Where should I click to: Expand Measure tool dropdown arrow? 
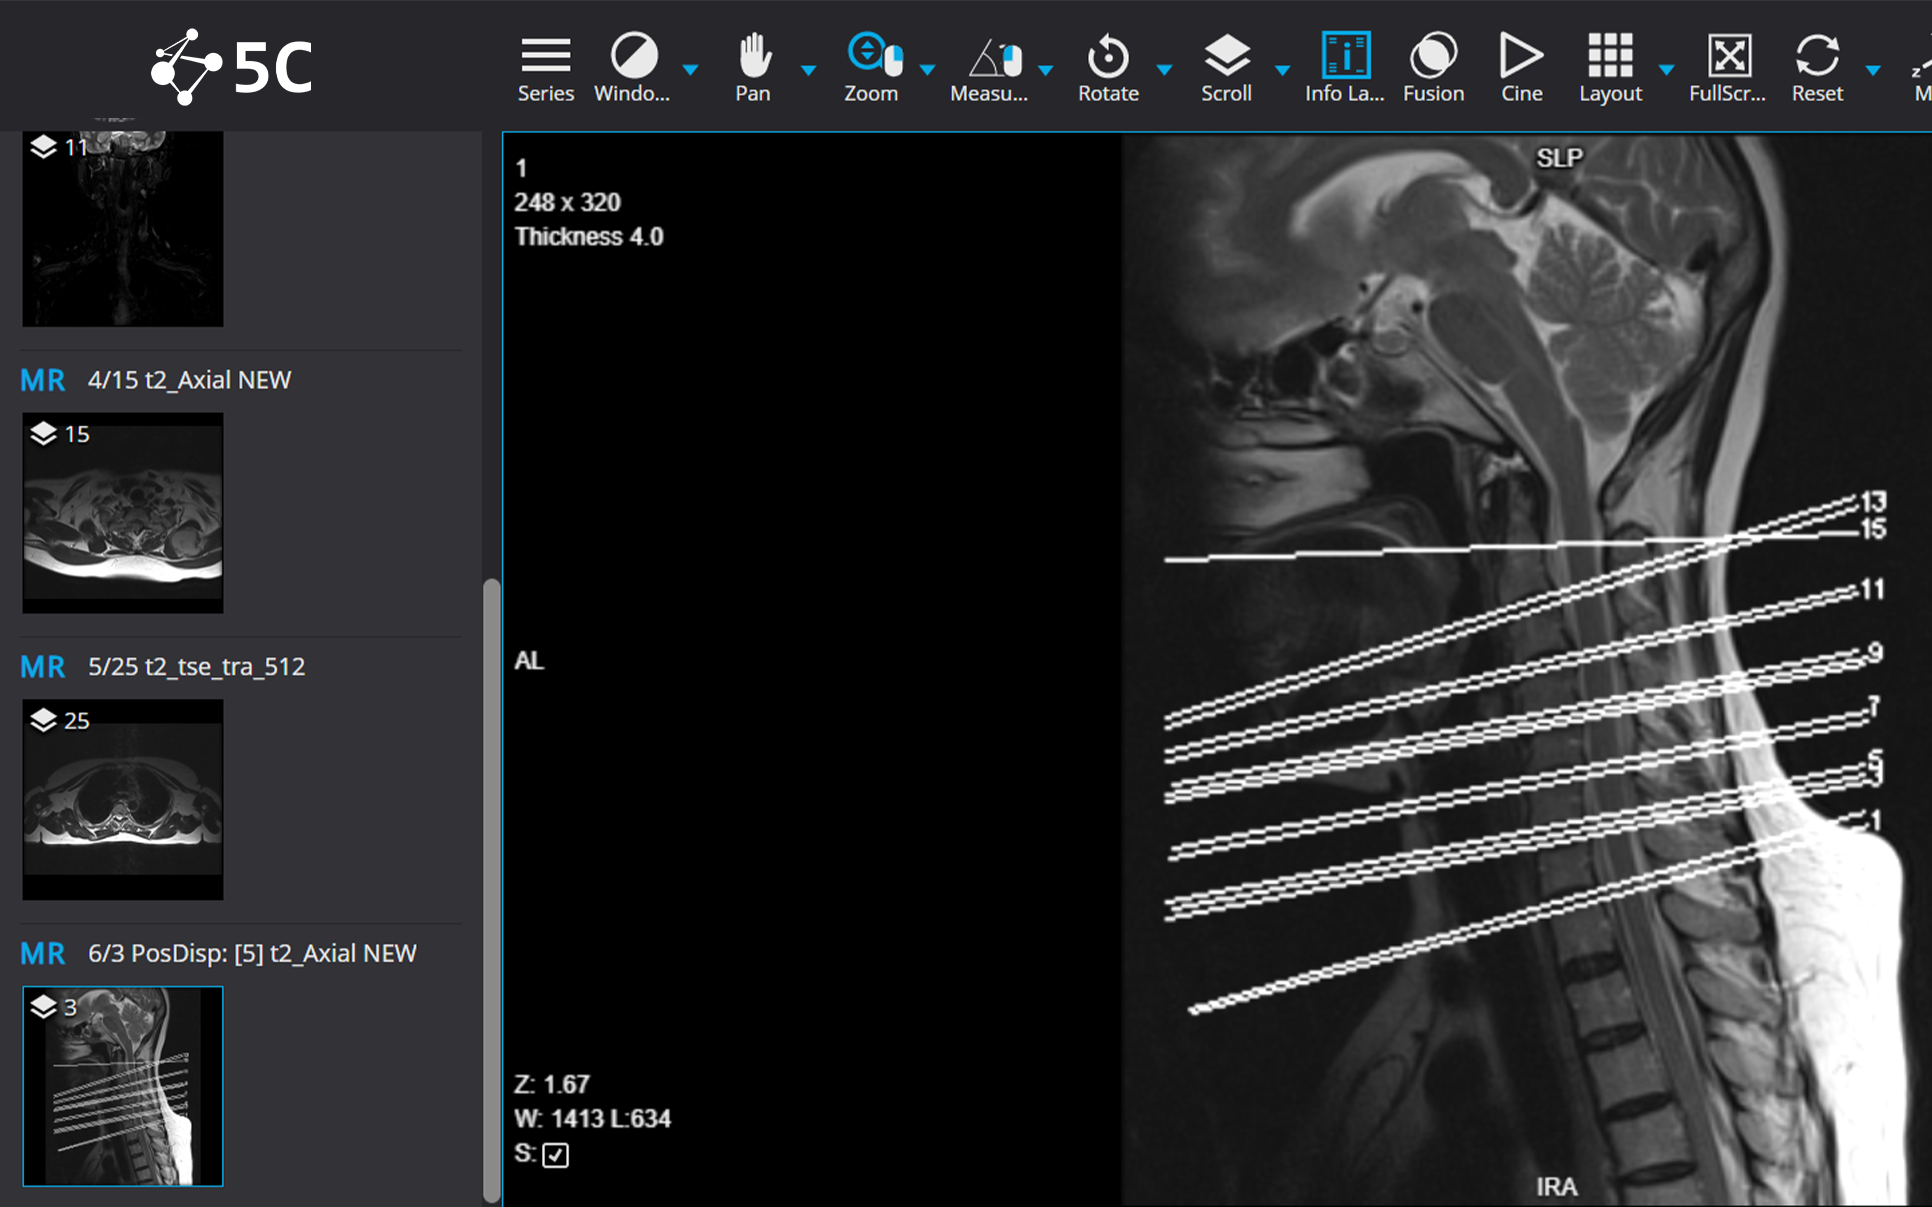1045,70
